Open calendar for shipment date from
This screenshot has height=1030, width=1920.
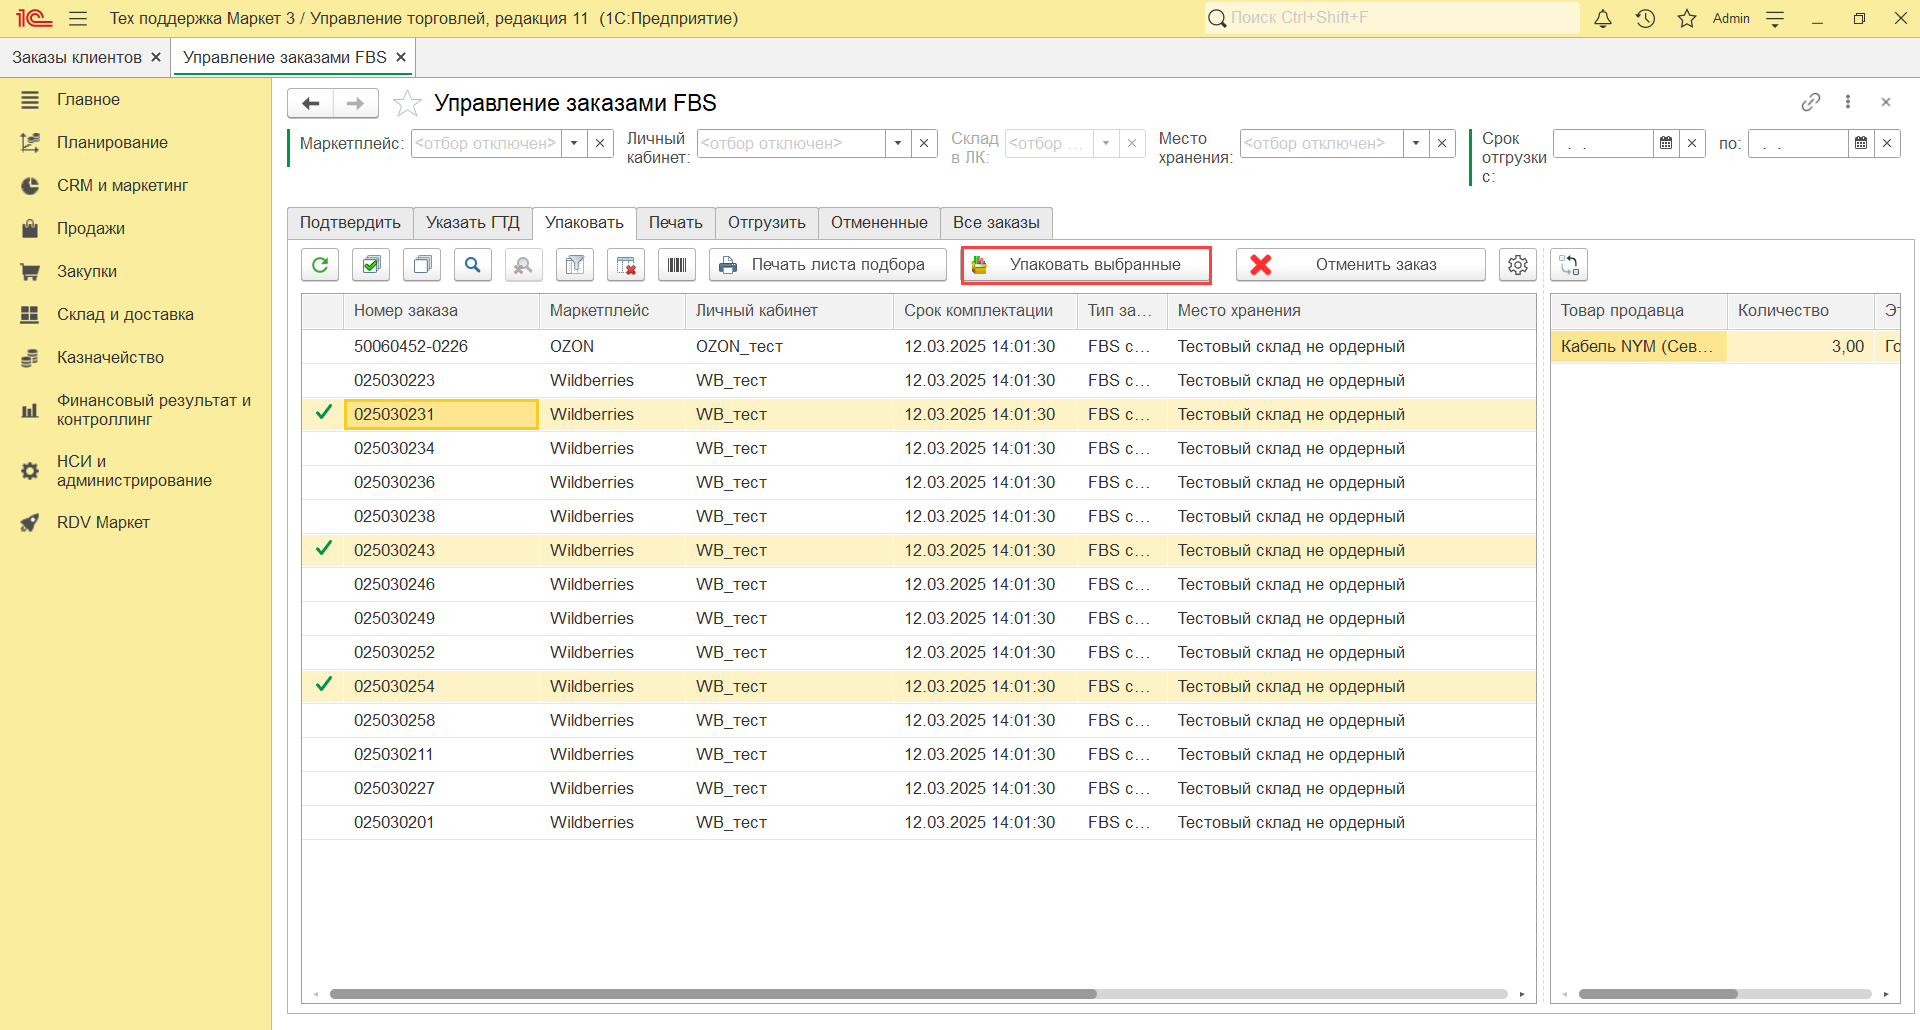(1666, 143)
